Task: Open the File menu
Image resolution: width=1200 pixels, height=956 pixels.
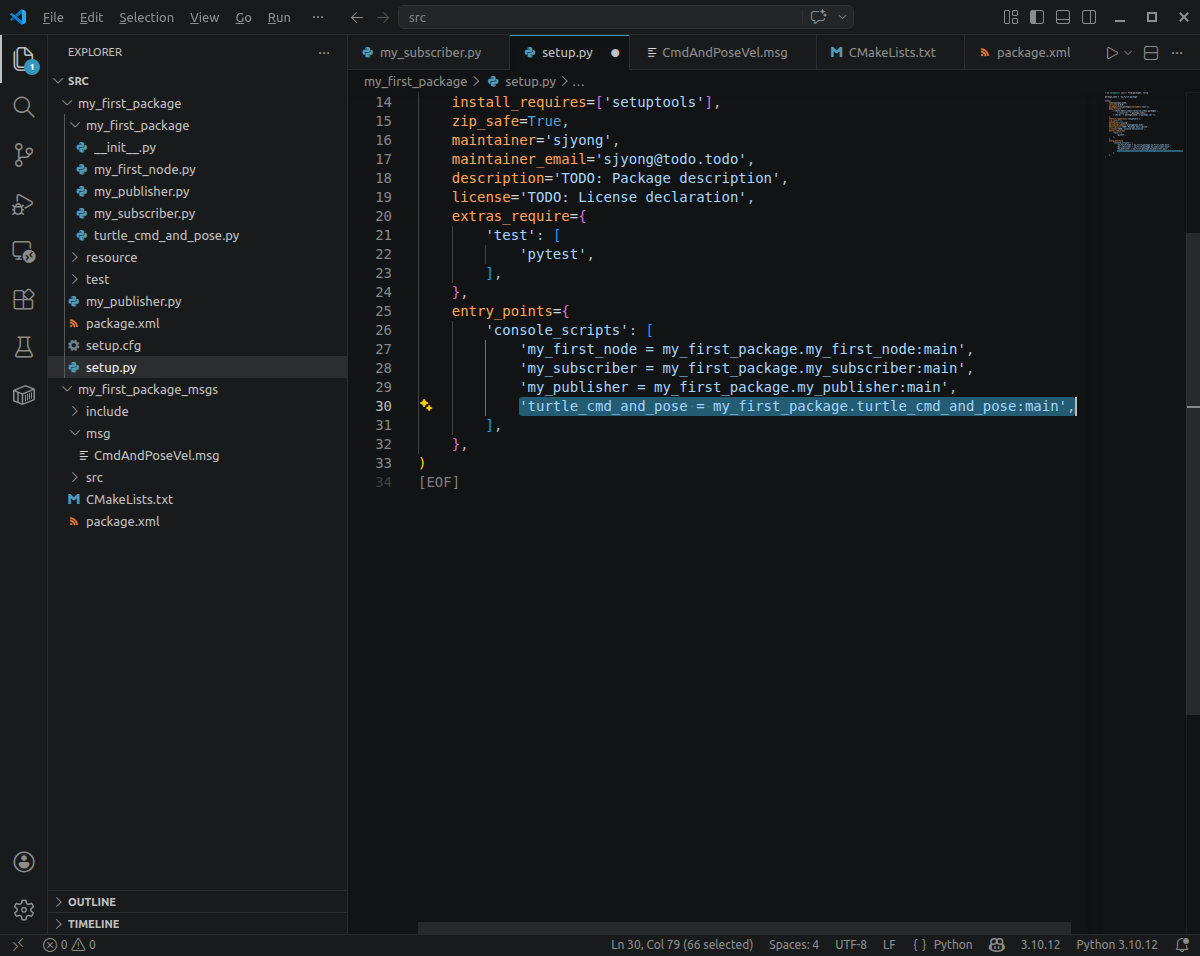Action: coord(53,18)
